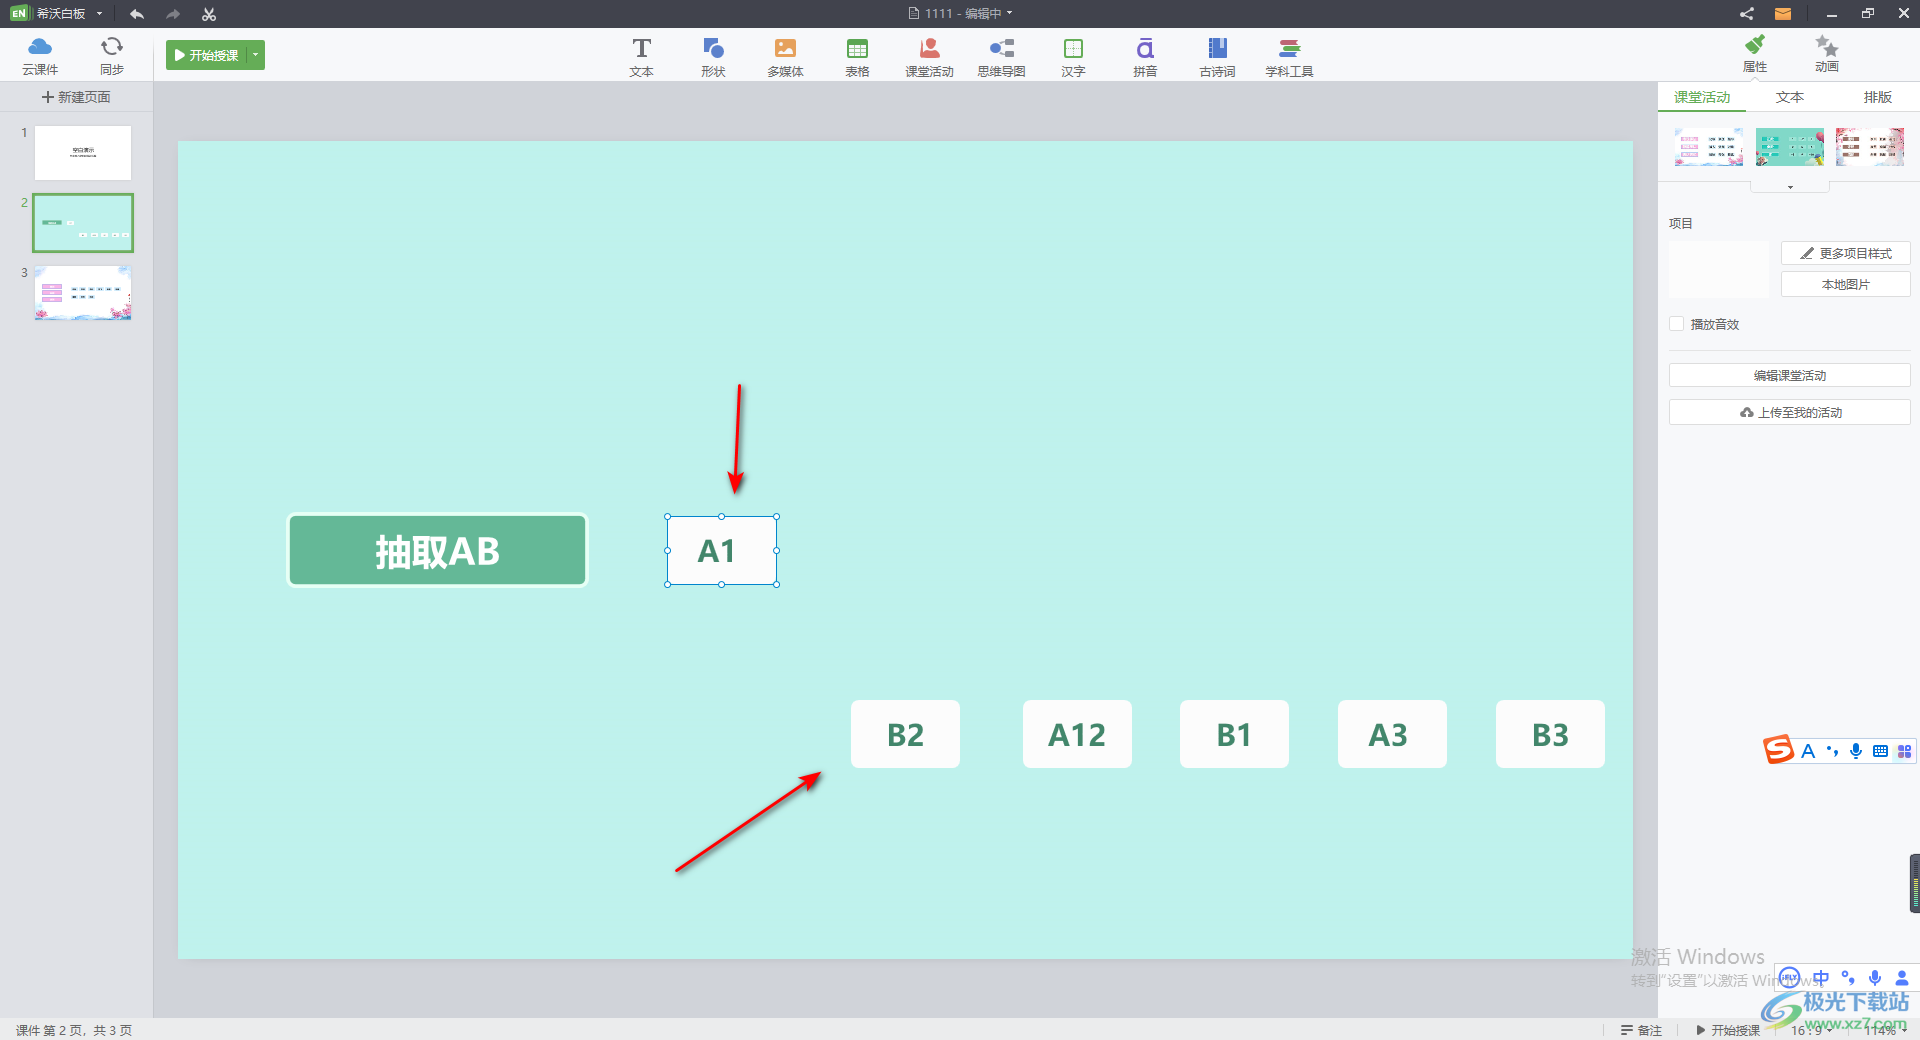This screenshot has width=1920, height=1040.
Task: Choose the teal balloon activity template
Action: tap(1790, 147)
